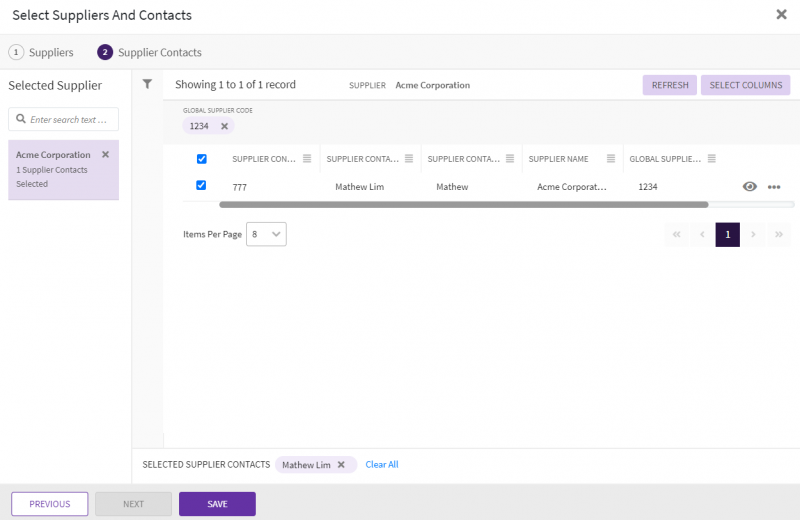Screen dimensions: 800x520
Task: Open Supplier Name column menu icon
Action: (x=609, y=159)
